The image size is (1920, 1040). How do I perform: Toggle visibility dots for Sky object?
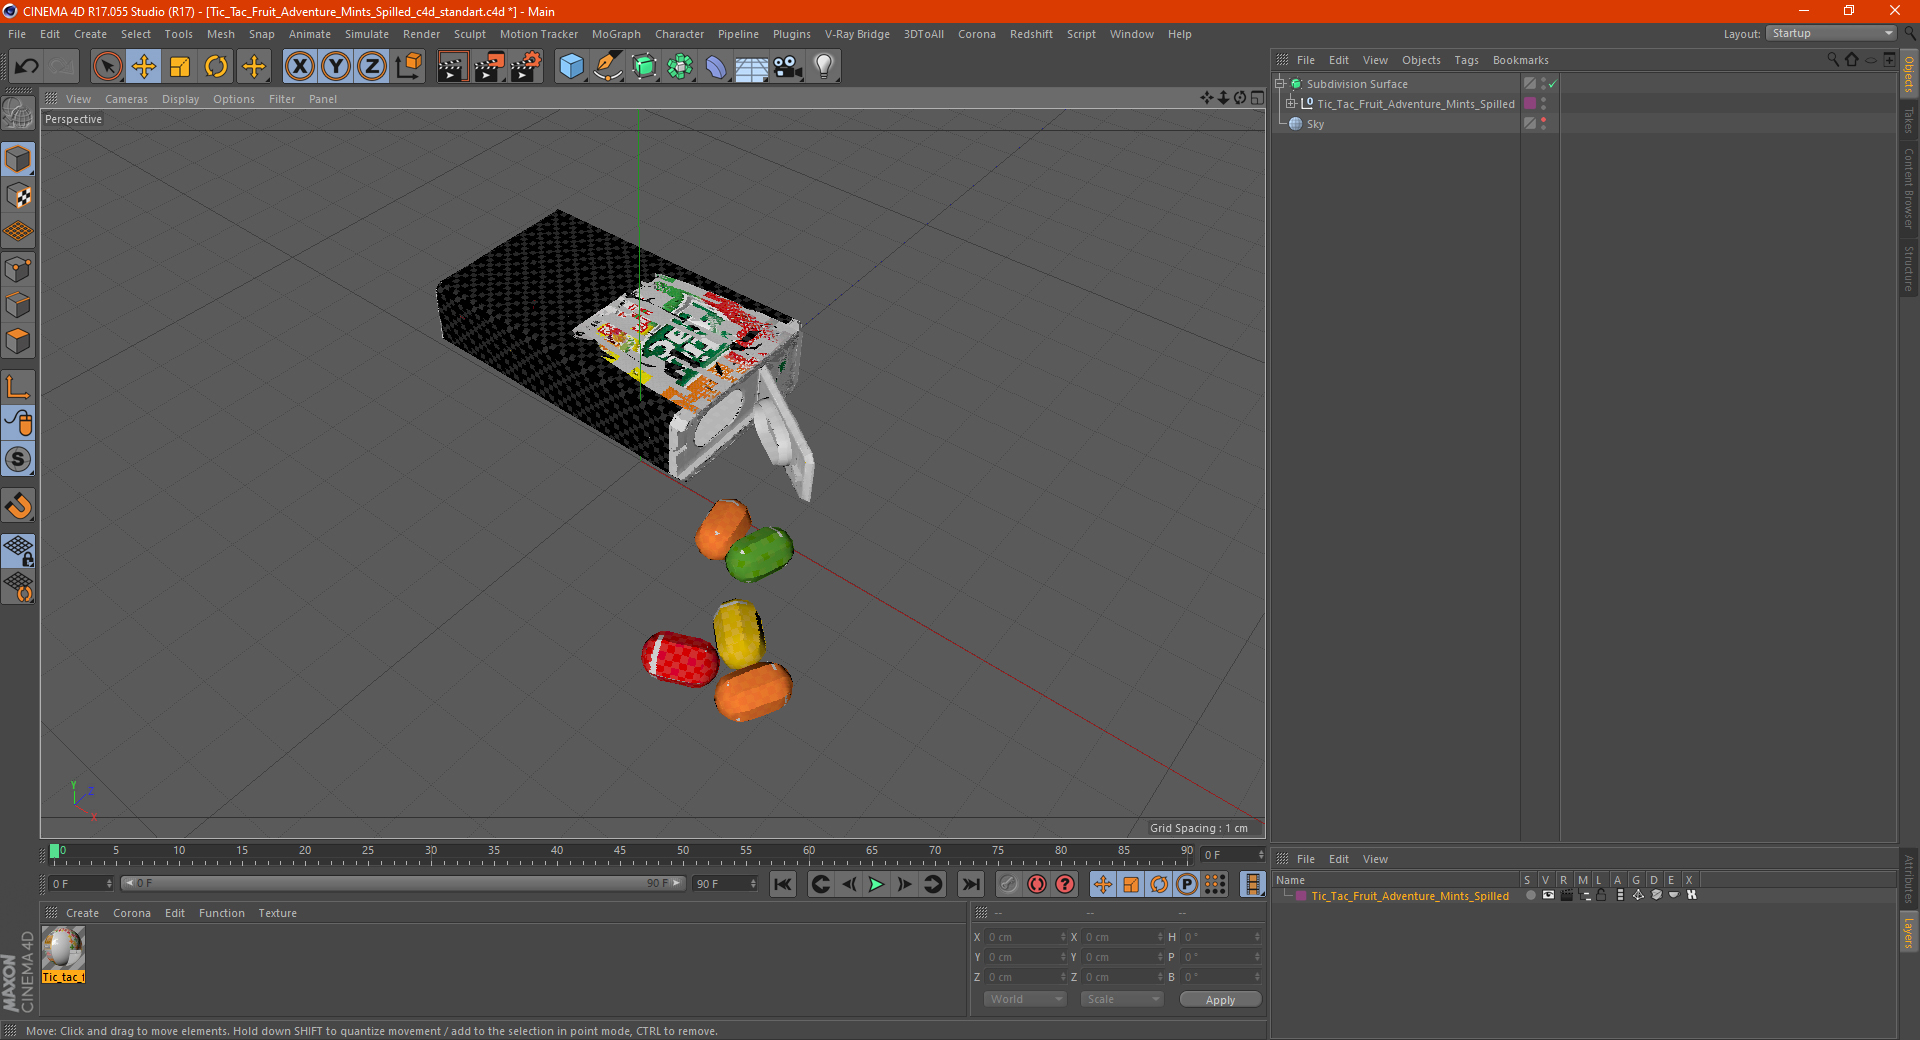pyautogui.click(x=1544, y=124)
